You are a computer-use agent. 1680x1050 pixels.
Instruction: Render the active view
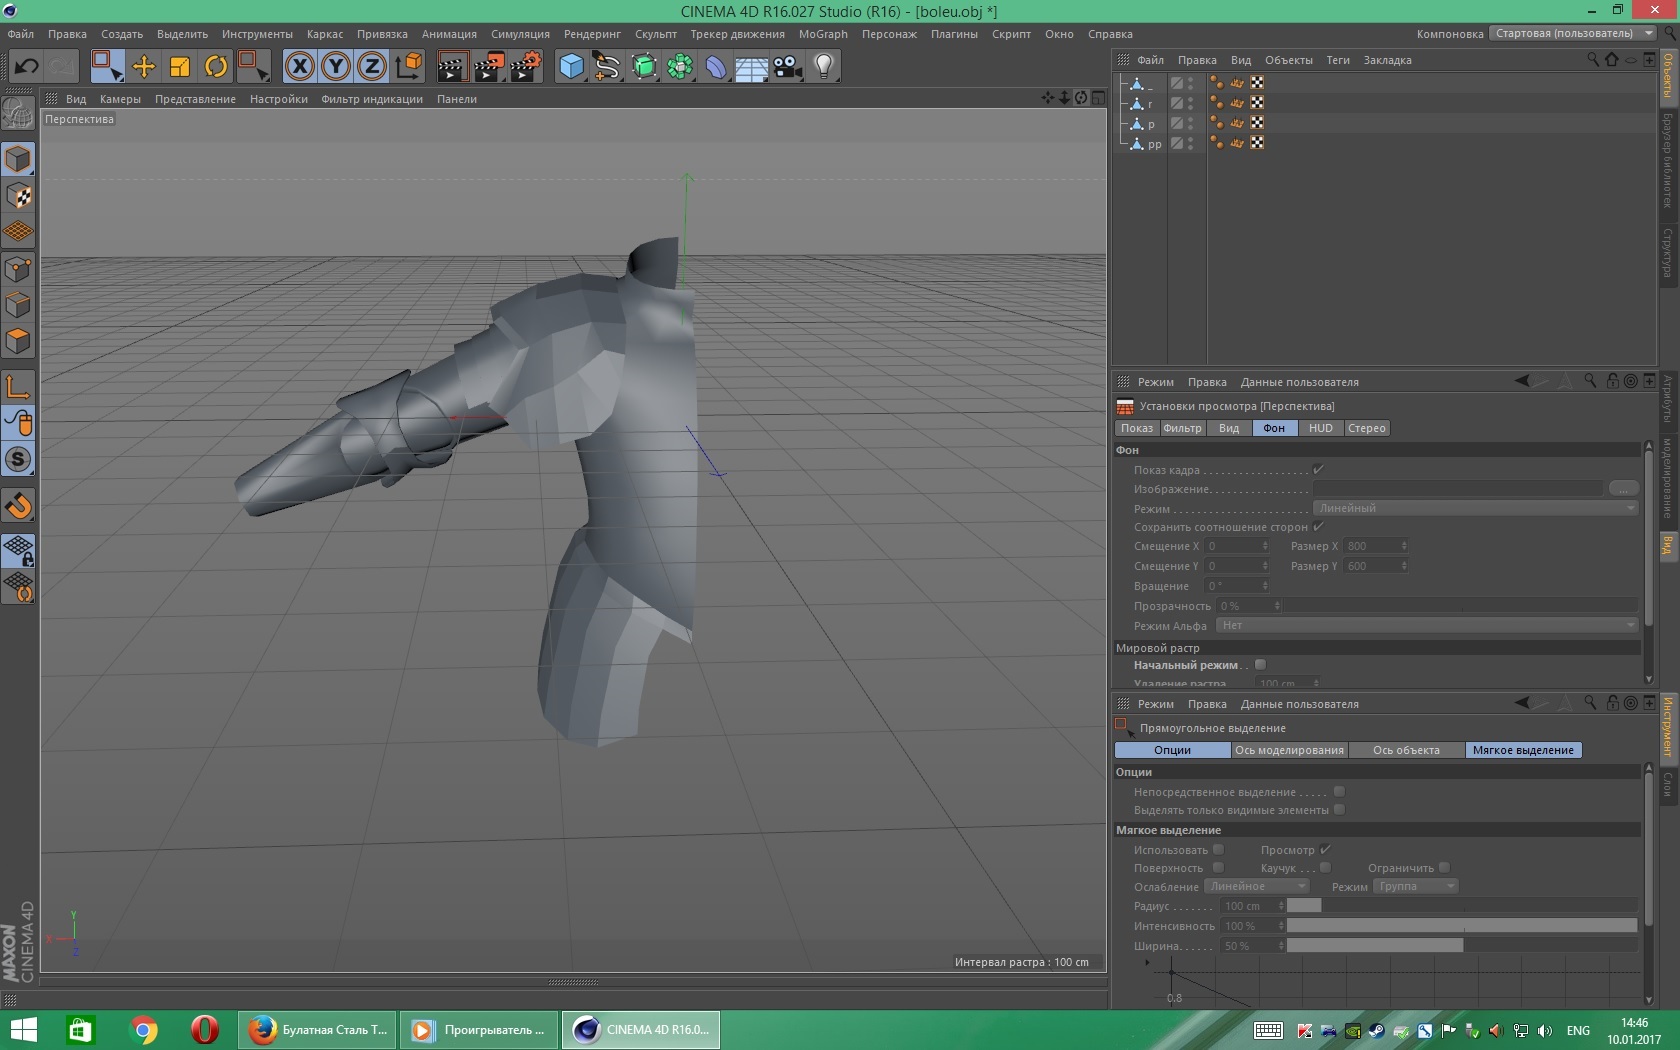tap(452, 67)
